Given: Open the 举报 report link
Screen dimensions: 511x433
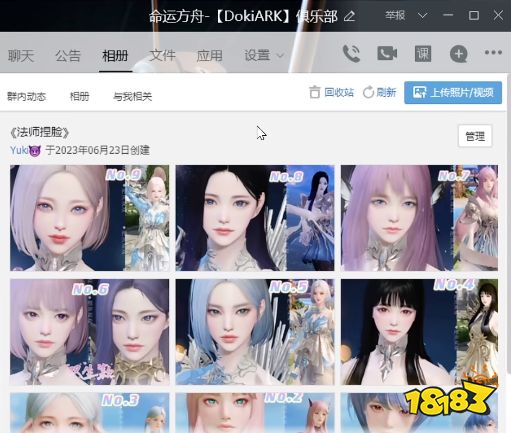Looking at the screenshot, I should pyautogui.click(x=395, y=16).
